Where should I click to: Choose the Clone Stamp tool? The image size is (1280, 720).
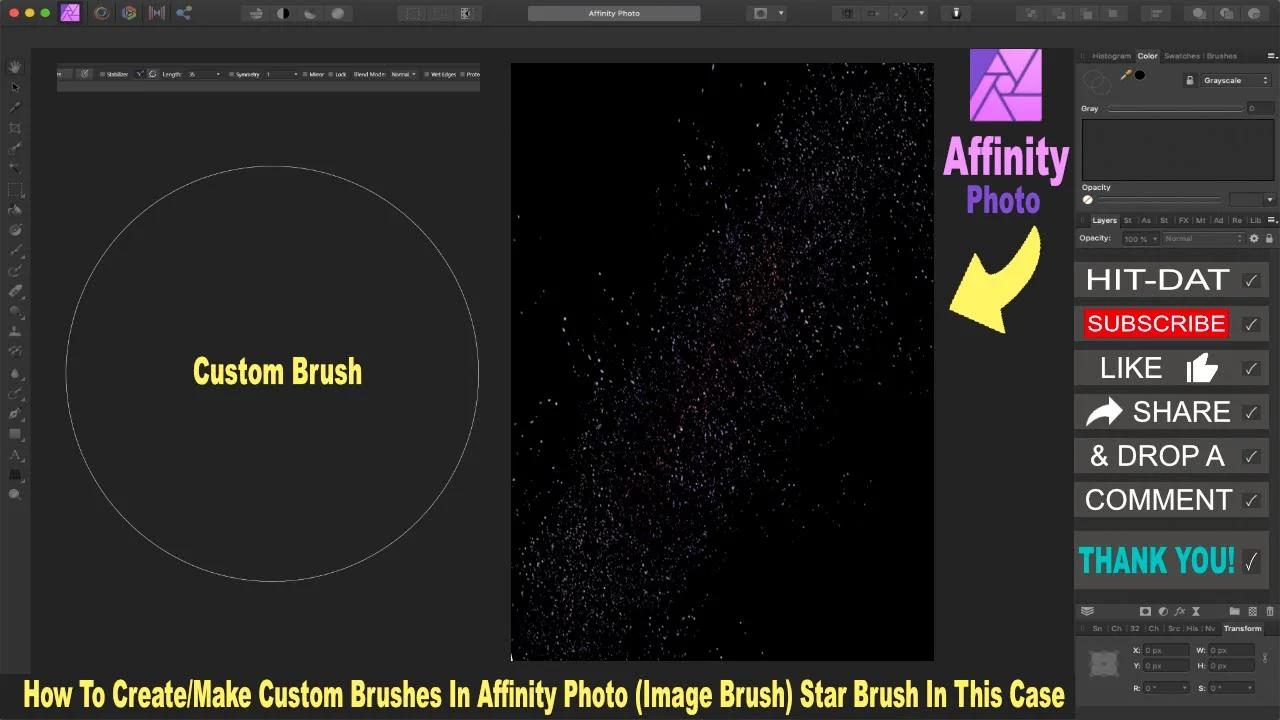[15, 332]
